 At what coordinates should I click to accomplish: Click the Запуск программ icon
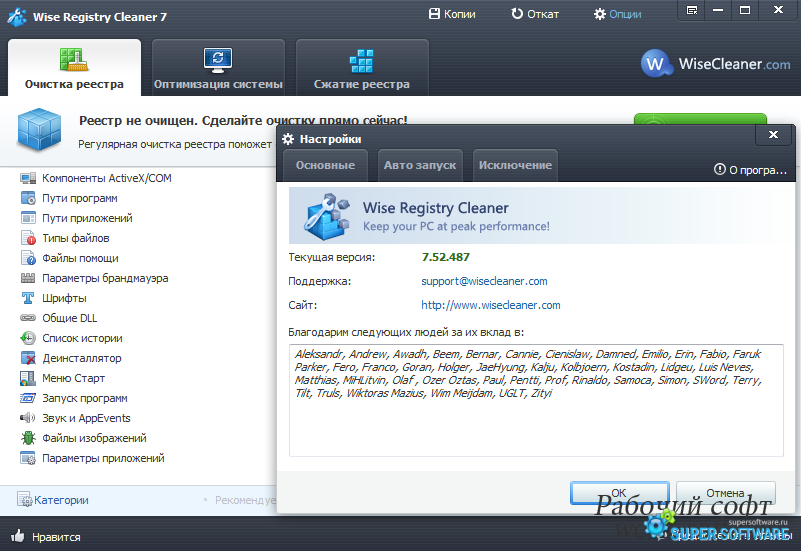[28, 398]
